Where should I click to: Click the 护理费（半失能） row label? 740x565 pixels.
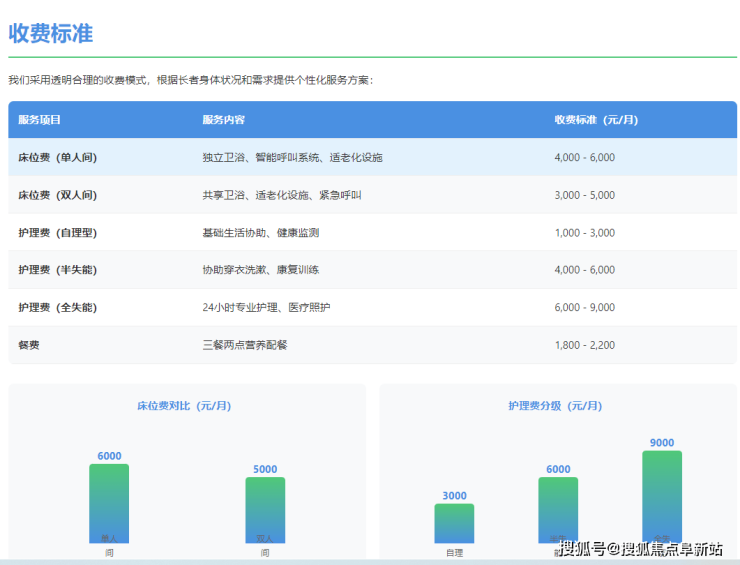click(x=58, y=270)
